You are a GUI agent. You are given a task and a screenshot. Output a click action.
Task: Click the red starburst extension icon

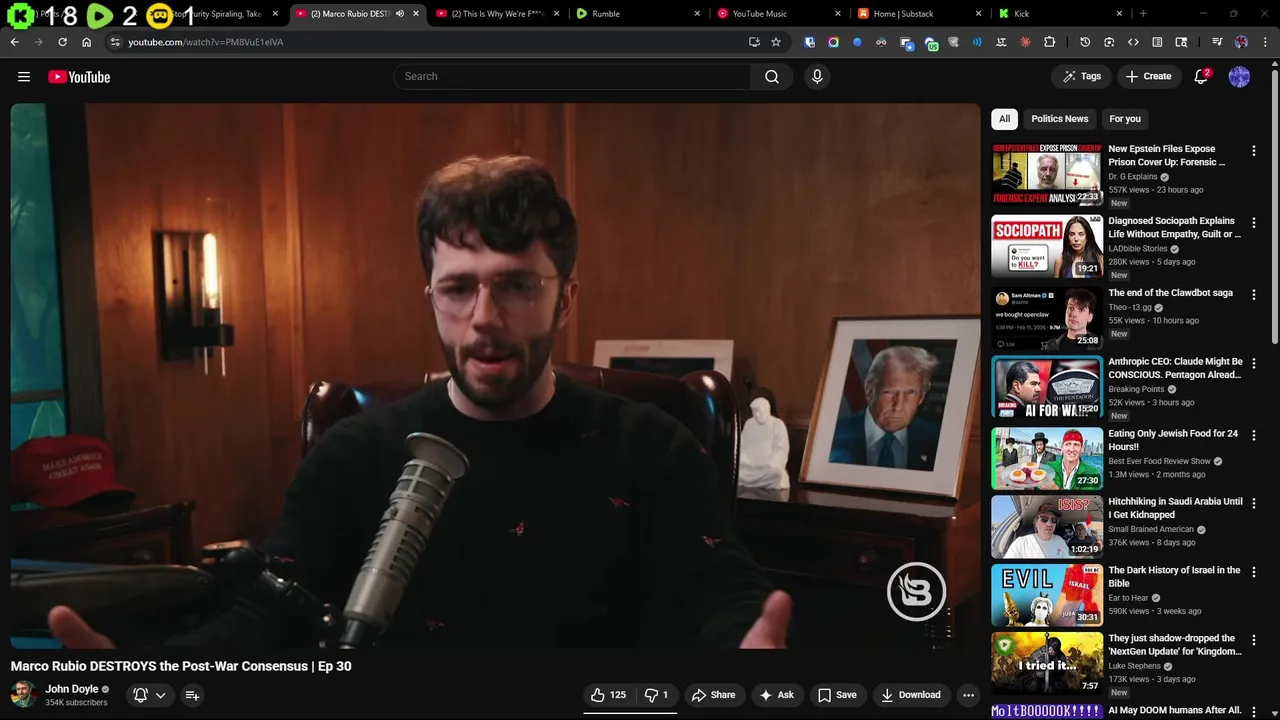point(1025,42)
